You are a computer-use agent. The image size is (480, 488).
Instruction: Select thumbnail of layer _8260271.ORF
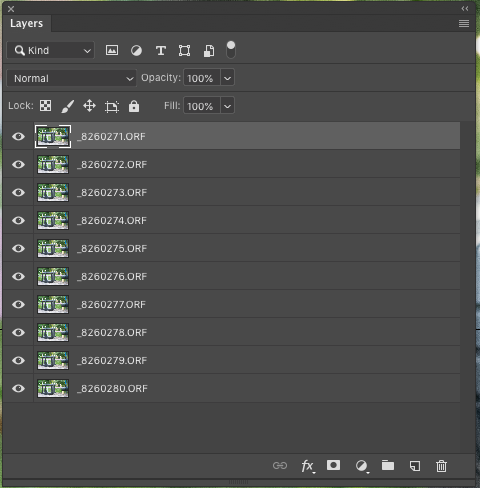[53, 136]
